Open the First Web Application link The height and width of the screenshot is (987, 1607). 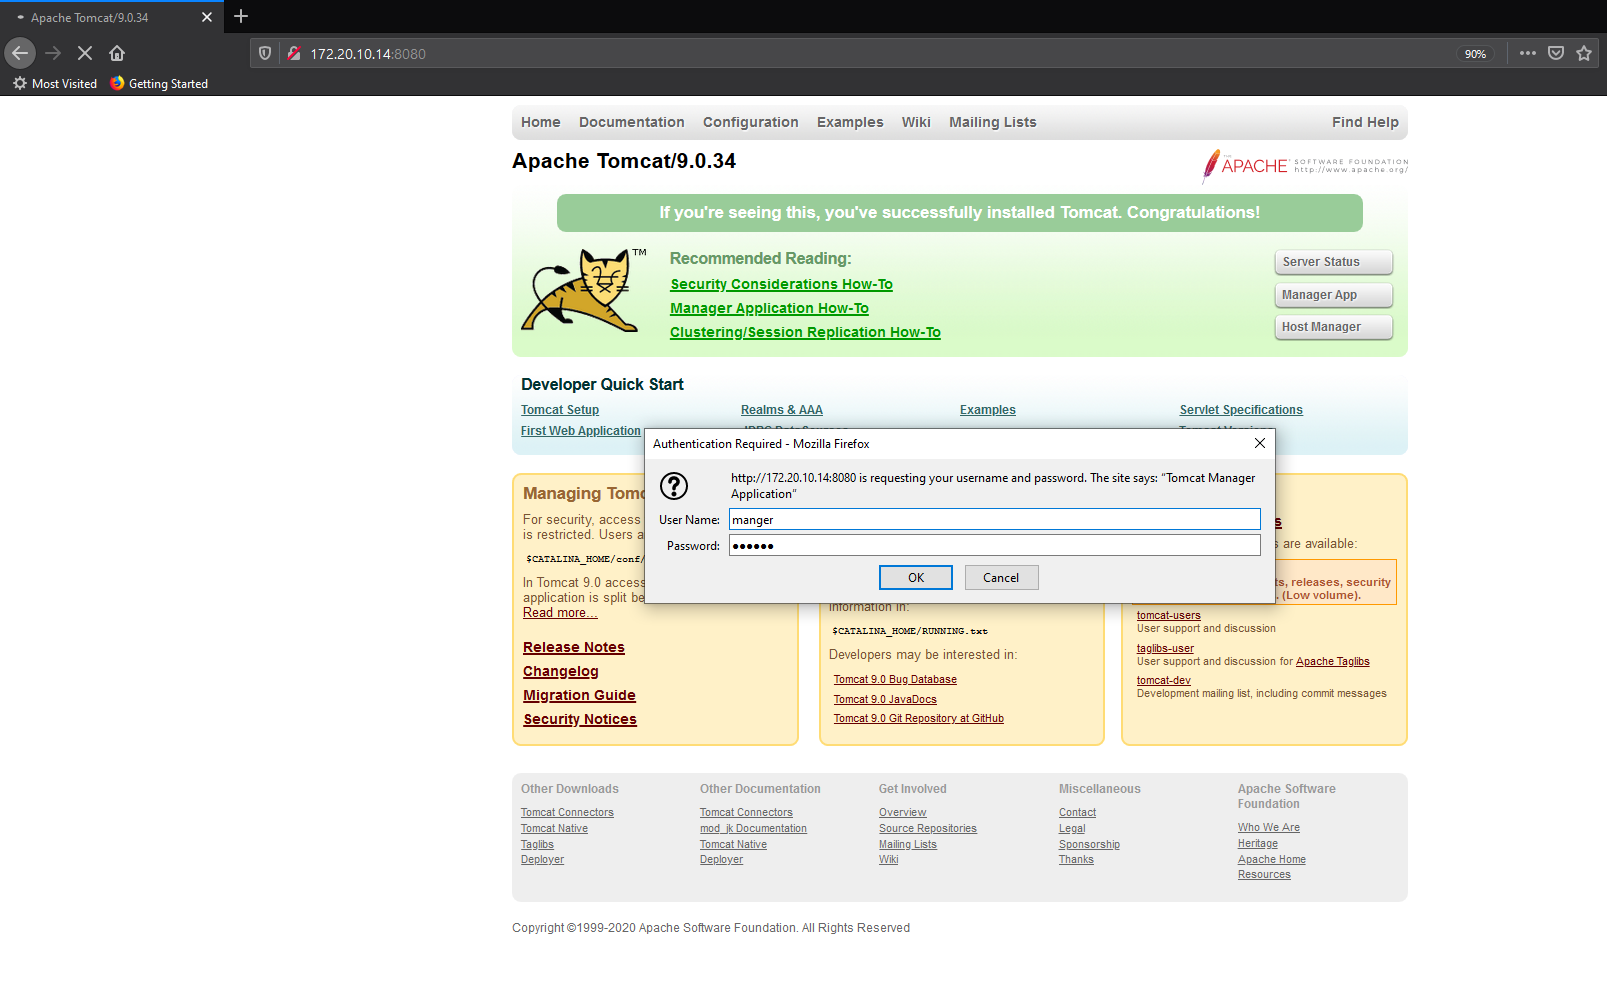(x=581, y=431)
